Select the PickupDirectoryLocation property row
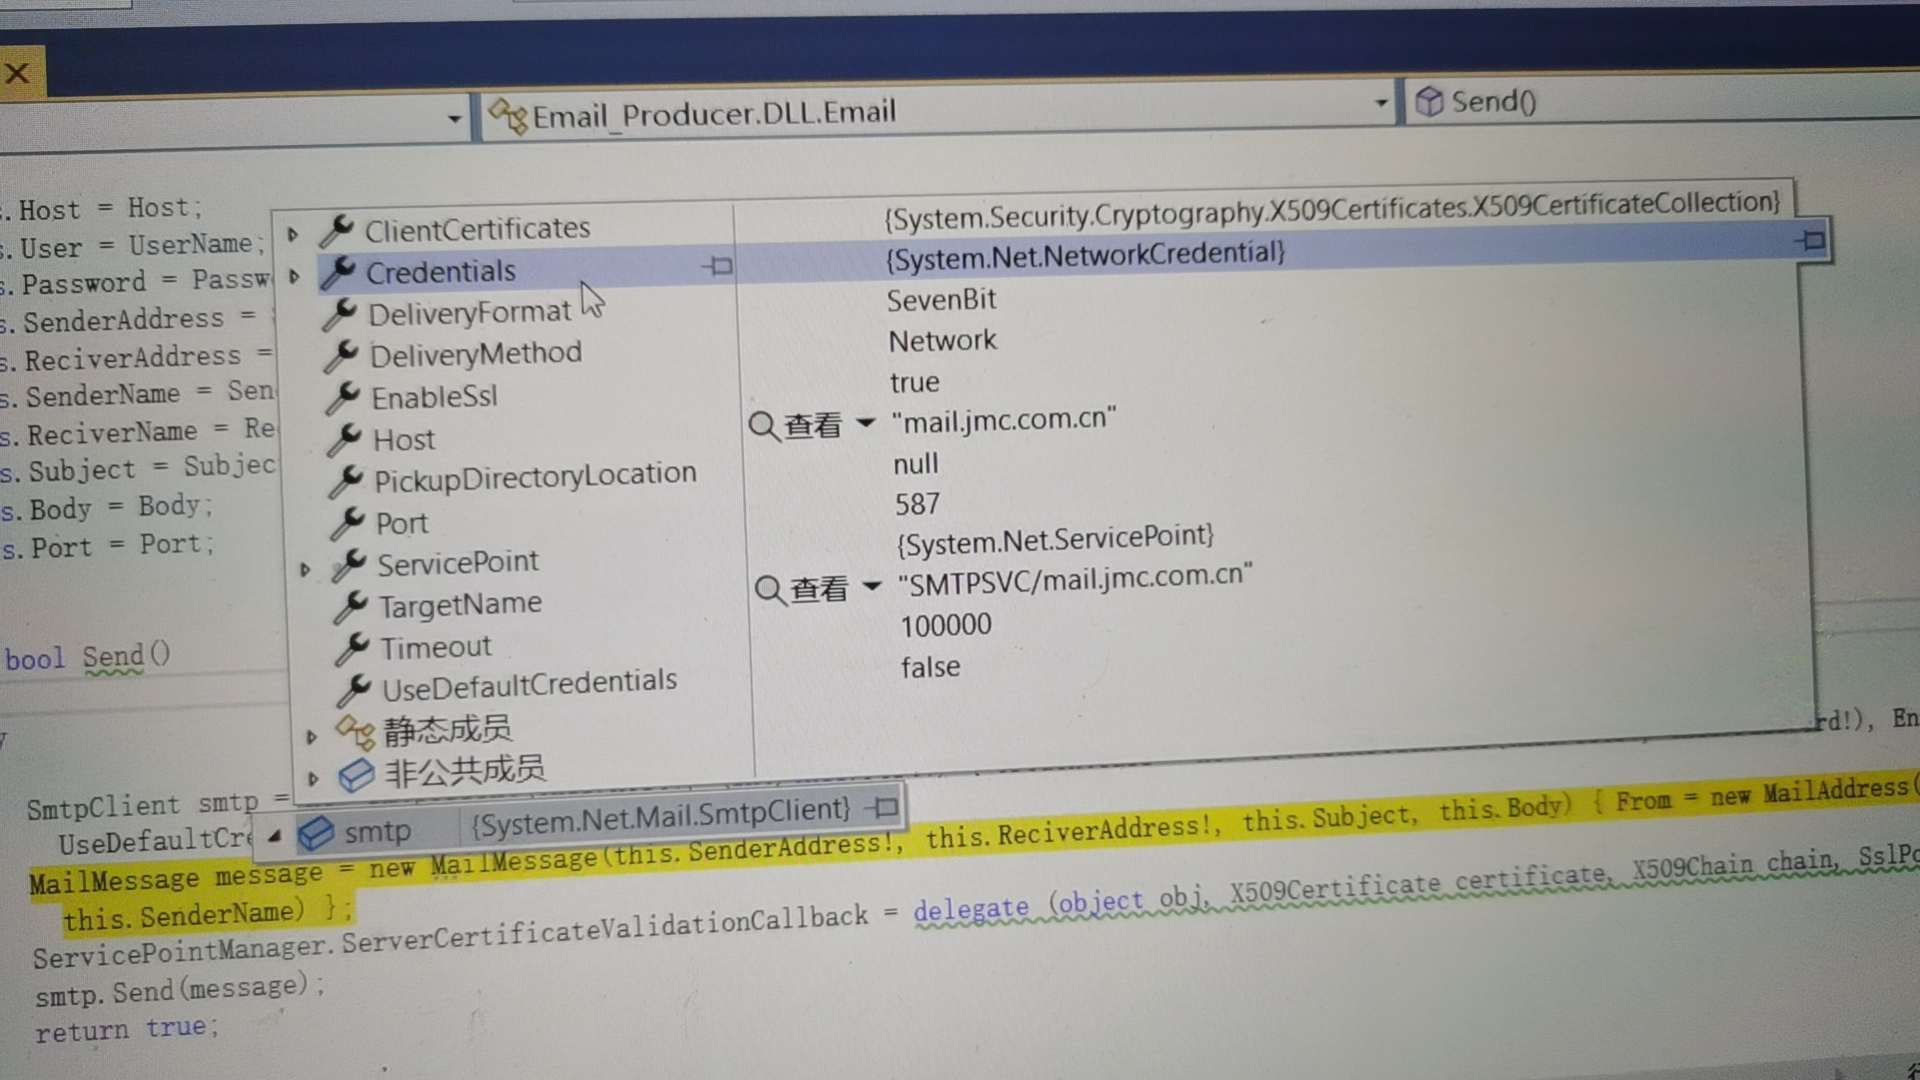Viewport: 1920px width, 1080px height. (535, 477)
